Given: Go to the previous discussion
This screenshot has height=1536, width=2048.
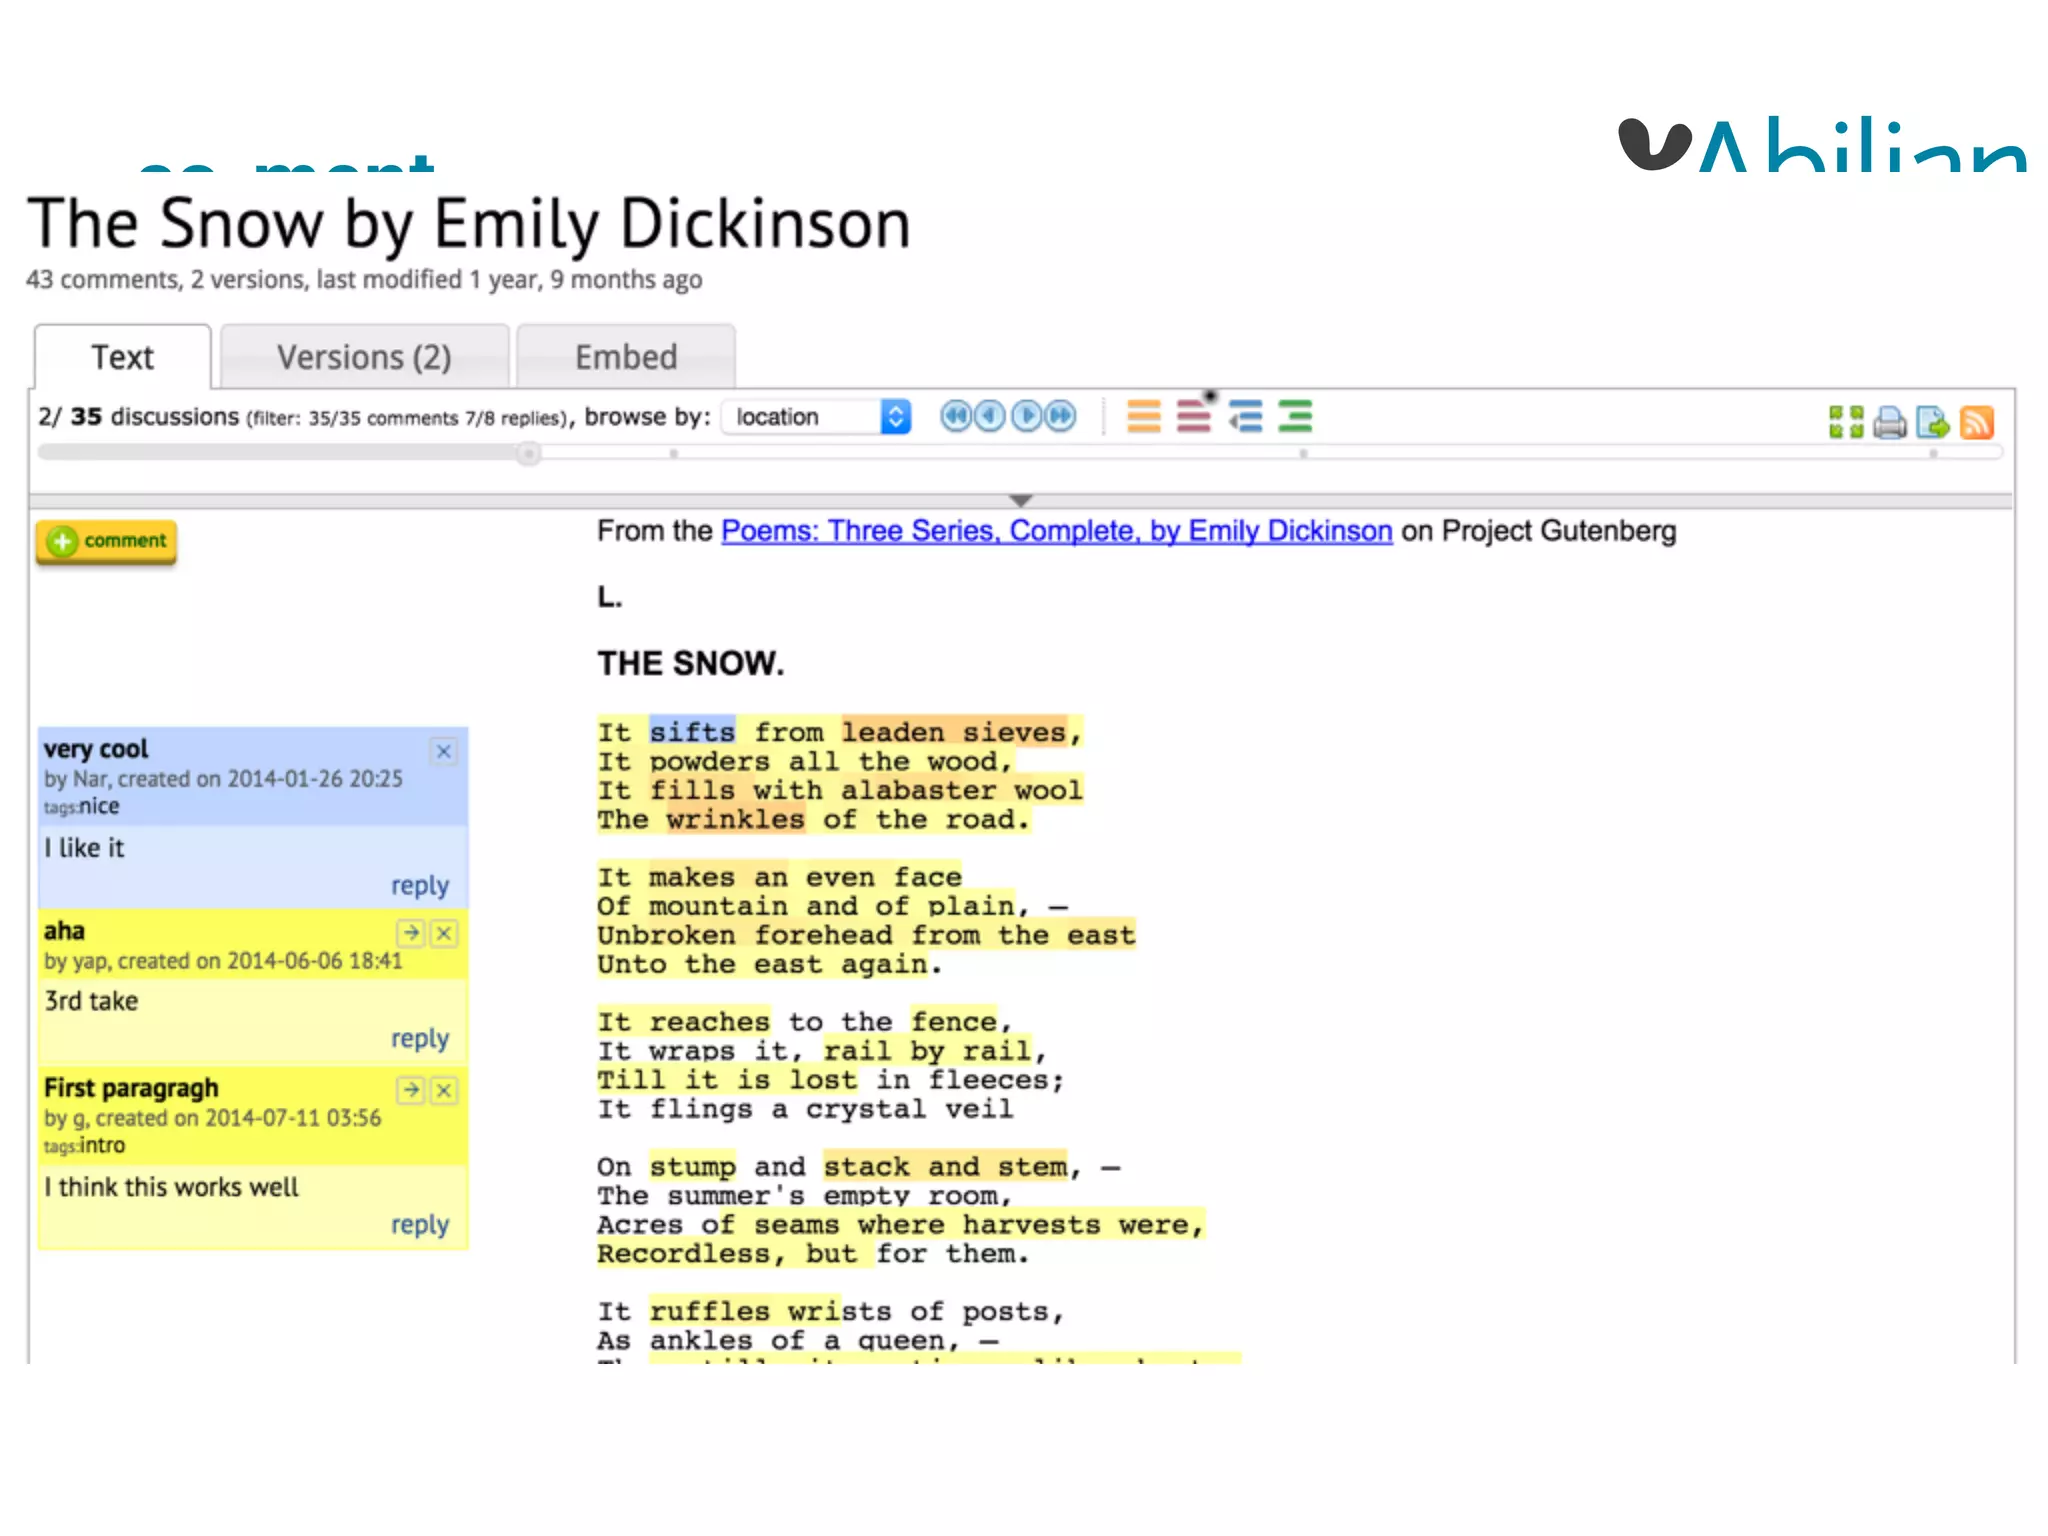Looking at the screenshot, I should click(x=990, y=416).
